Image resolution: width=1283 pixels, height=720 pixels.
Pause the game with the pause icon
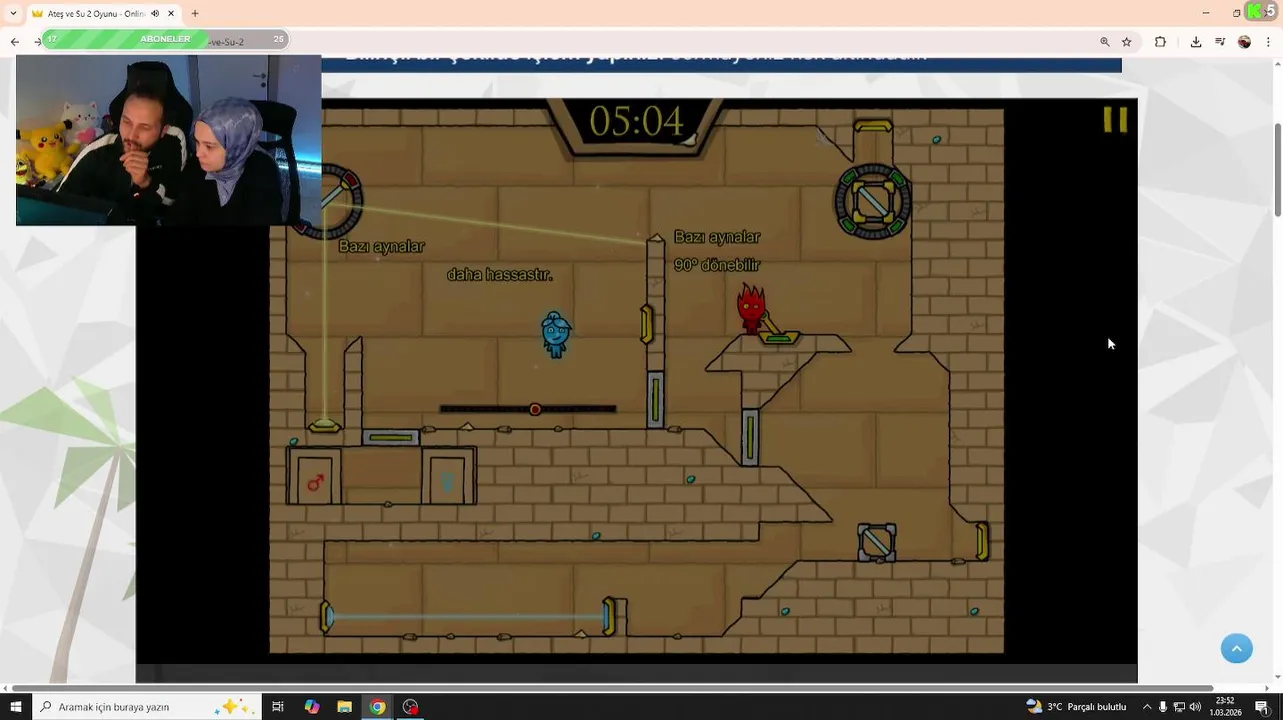[1115, 120]
